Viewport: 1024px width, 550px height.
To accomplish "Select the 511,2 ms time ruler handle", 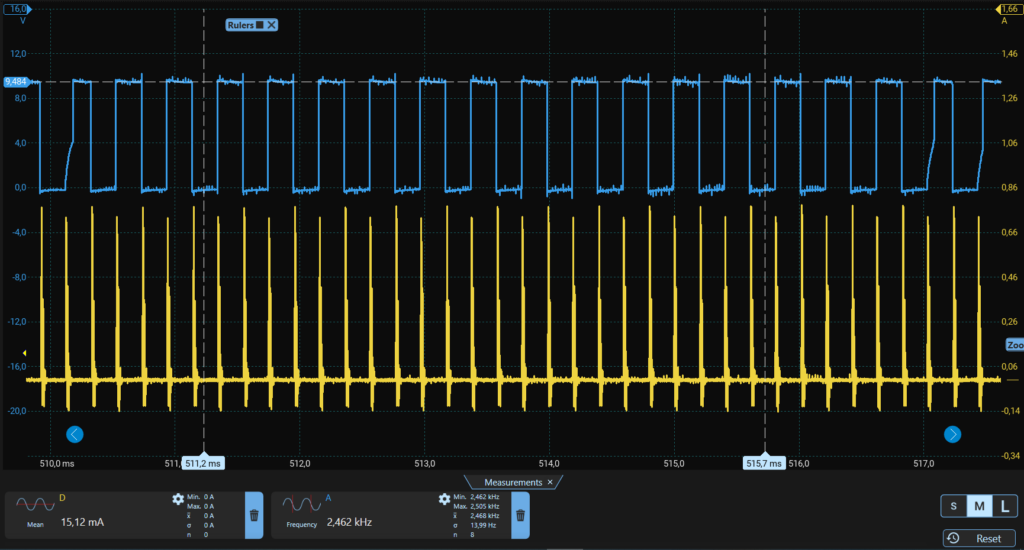I will (x=203, y=463).
